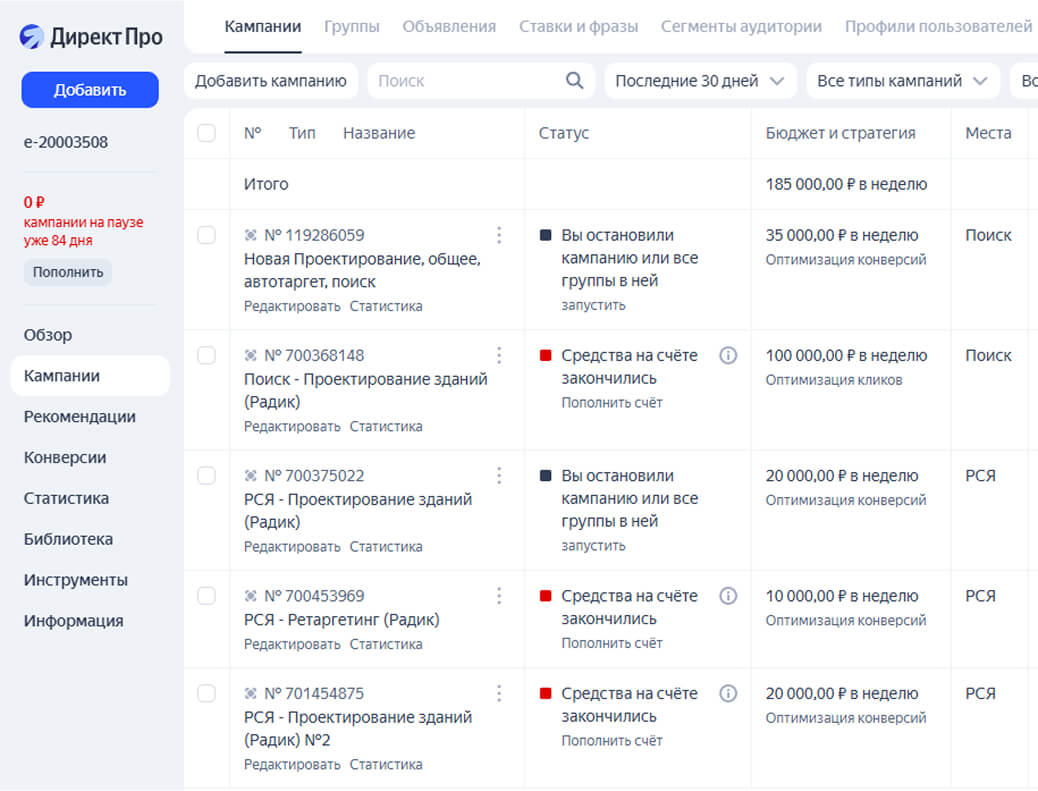The width and height of the screenshot is (1038, 791).
Task: Click the campaign type icon beside № 700375022
Action: tap(251, 476)
